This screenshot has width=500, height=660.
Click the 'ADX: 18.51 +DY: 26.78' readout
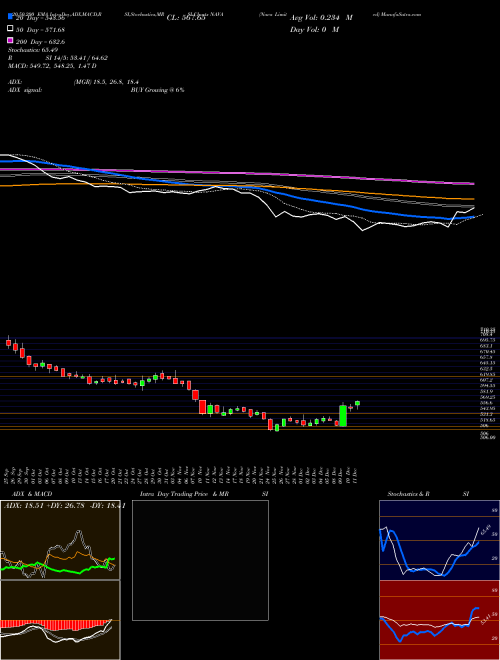tap(45, 506)
